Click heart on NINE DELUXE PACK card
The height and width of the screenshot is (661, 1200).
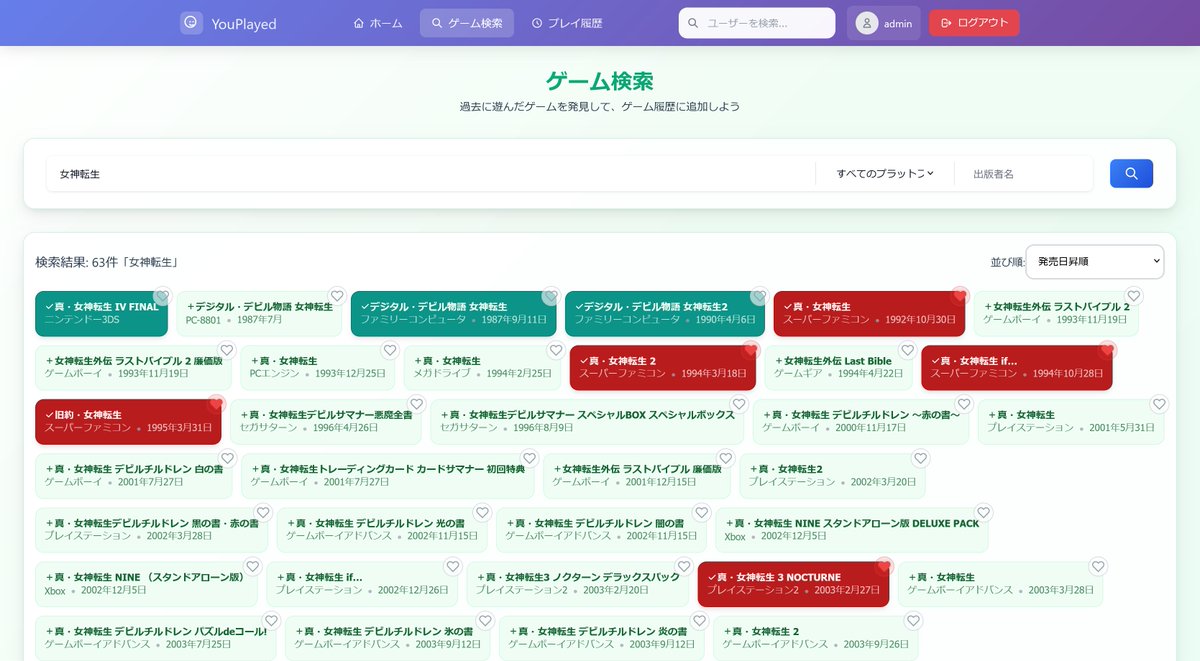pos(984,512)
